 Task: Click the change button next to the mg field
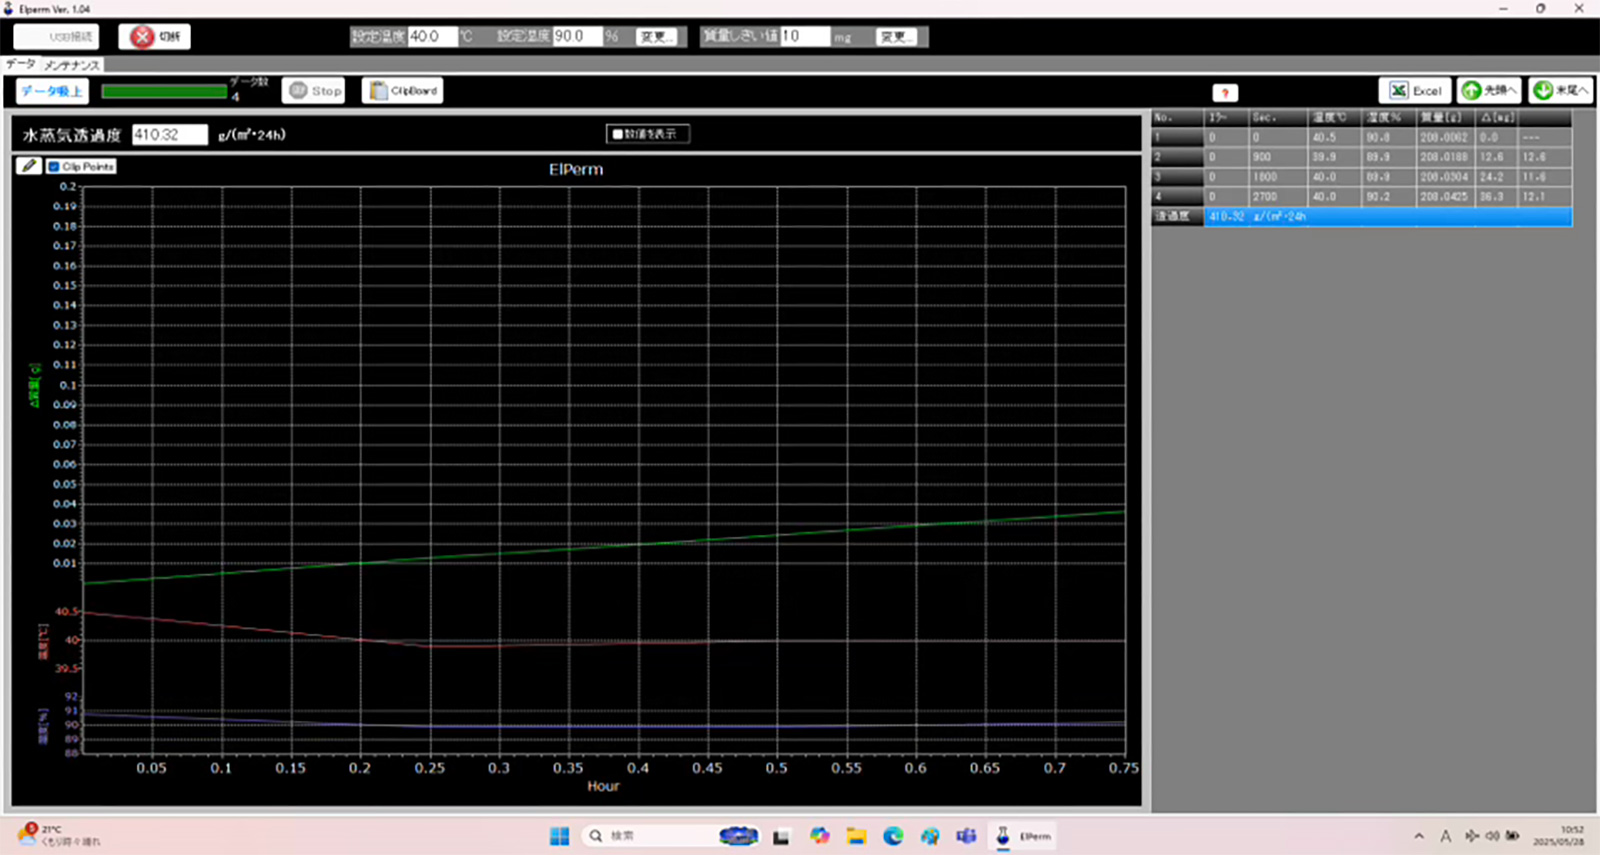point(897,37)
